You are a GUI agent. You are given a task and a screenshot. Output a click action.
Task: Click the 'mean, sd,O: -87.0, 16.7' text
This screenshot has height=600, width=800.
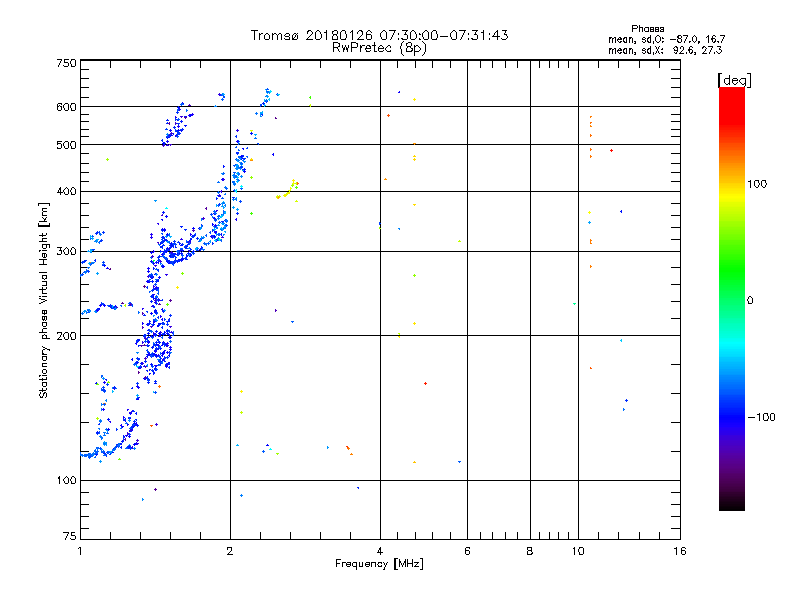pos(666,39)
